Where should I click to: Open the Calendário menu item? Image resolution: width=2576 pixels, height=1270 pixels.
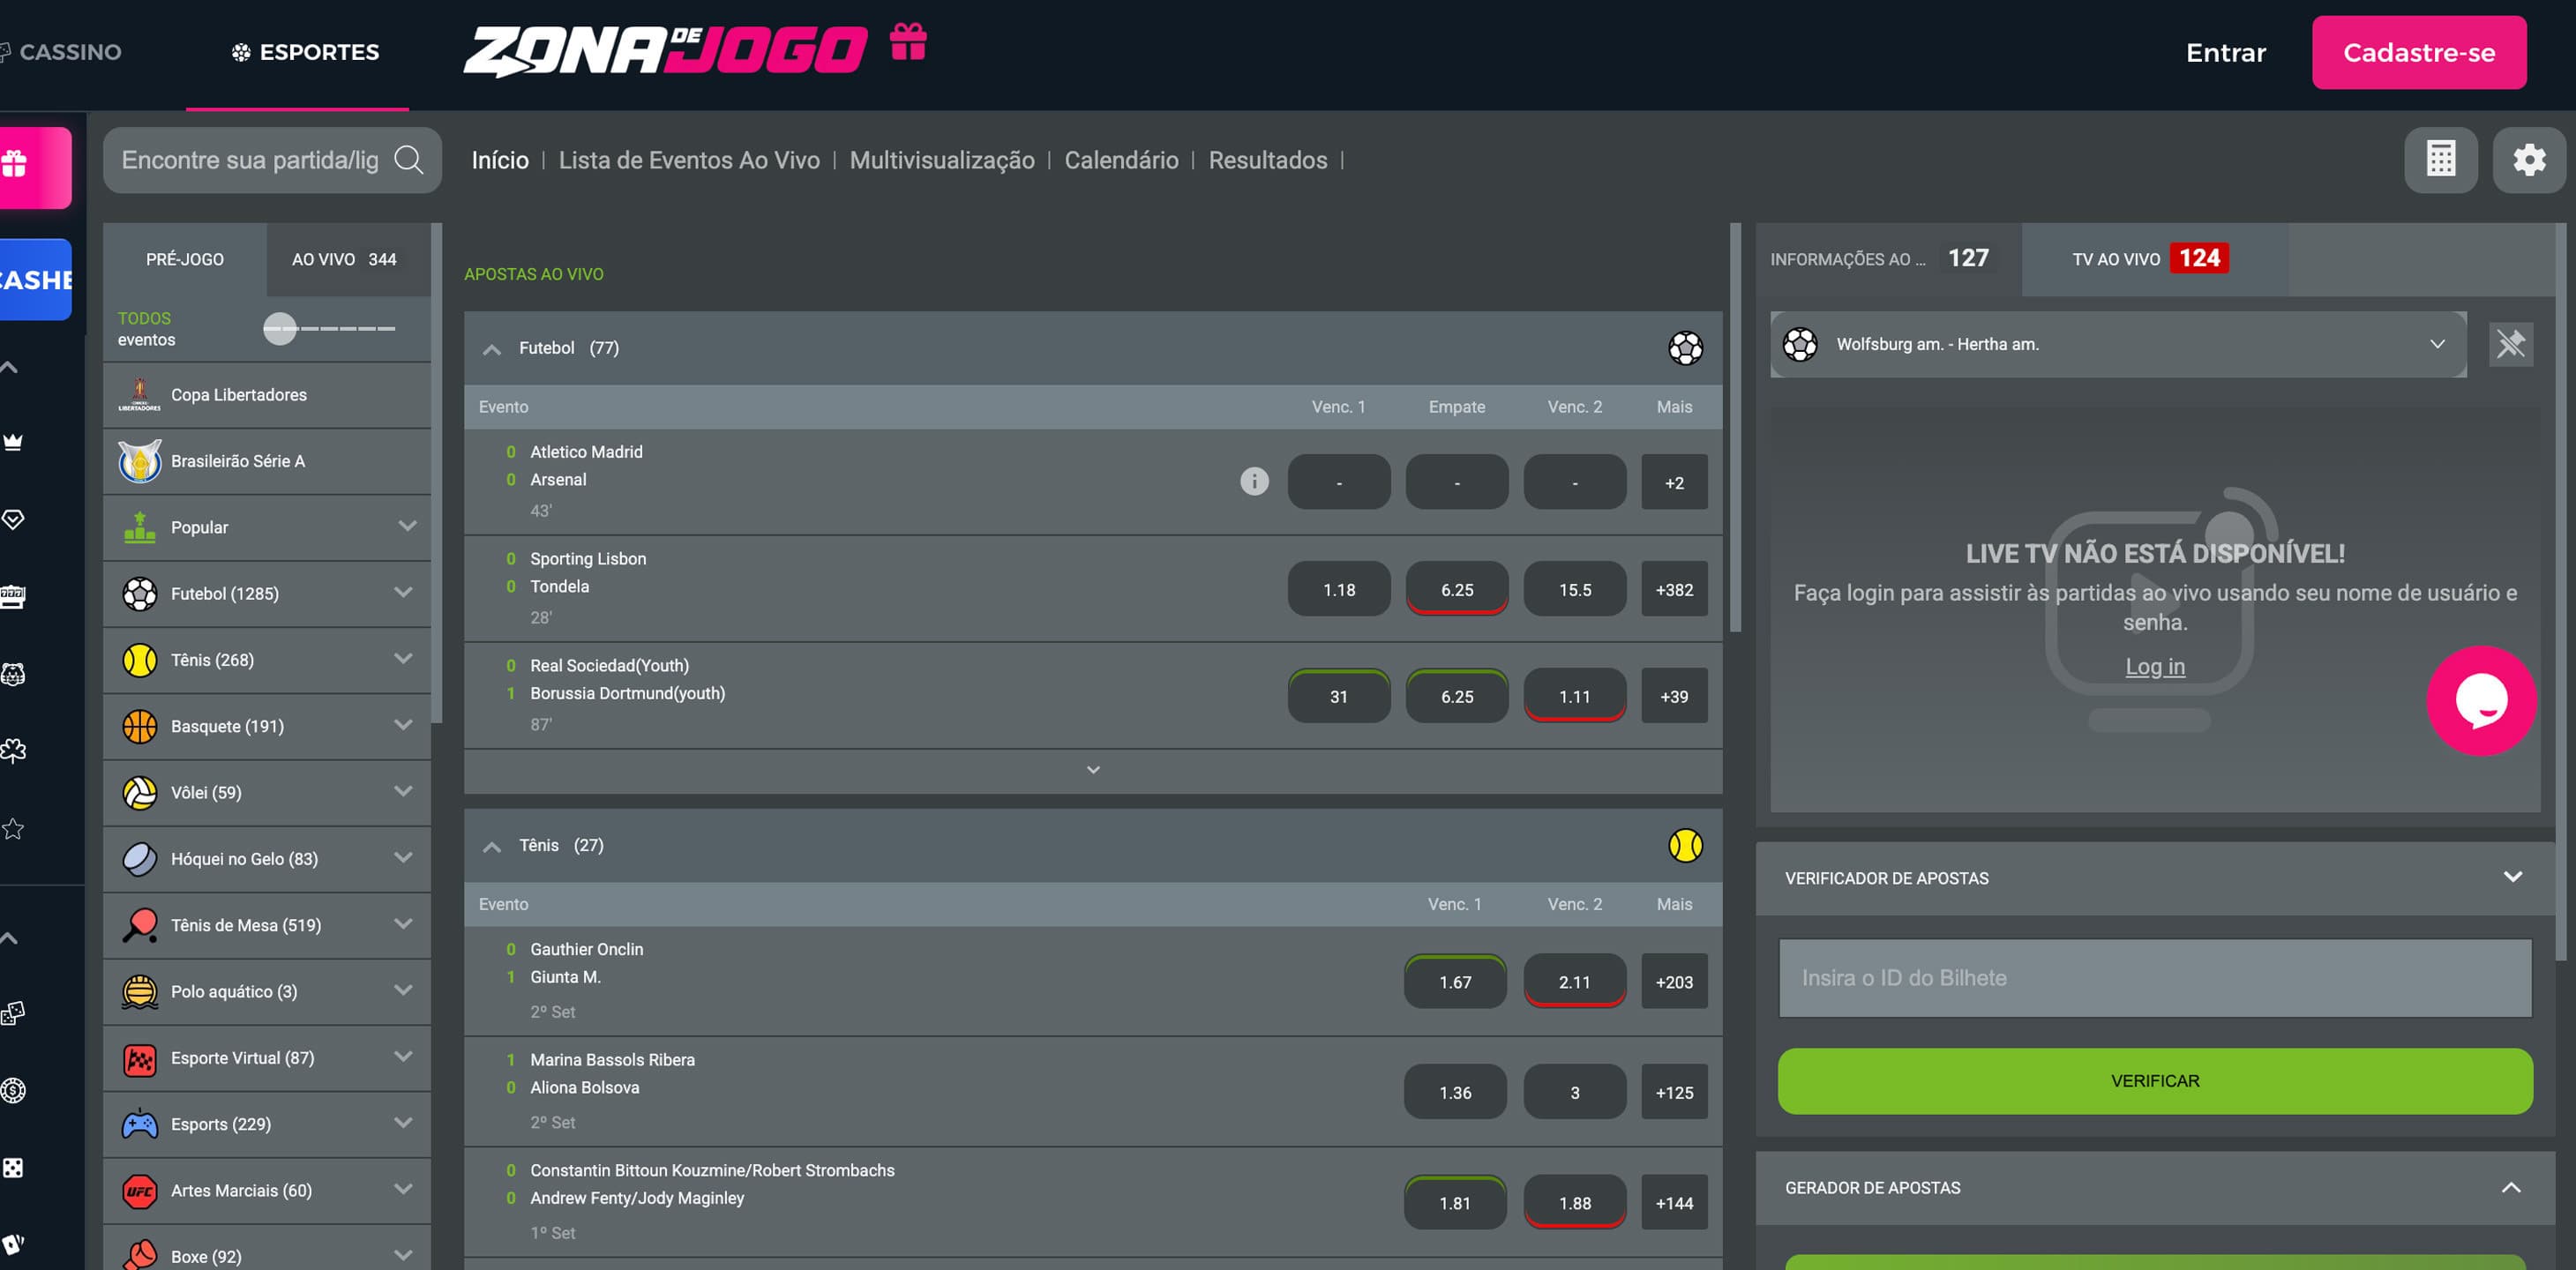tap(1120, 160)
